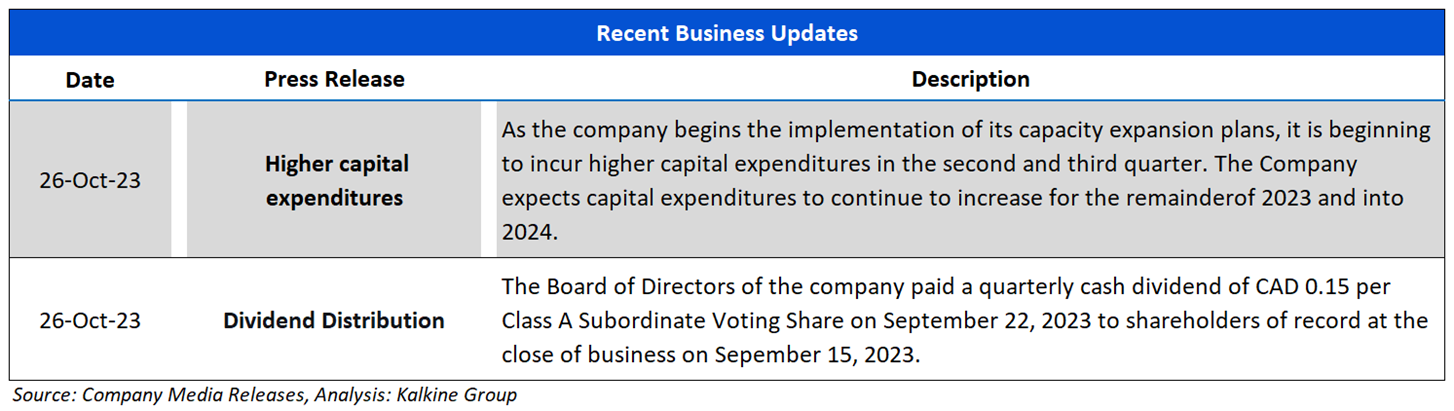Click the line starting 'As the company begins'
Screen dimensions: 1454x411
pyautogui.click(x=966, y=130)
